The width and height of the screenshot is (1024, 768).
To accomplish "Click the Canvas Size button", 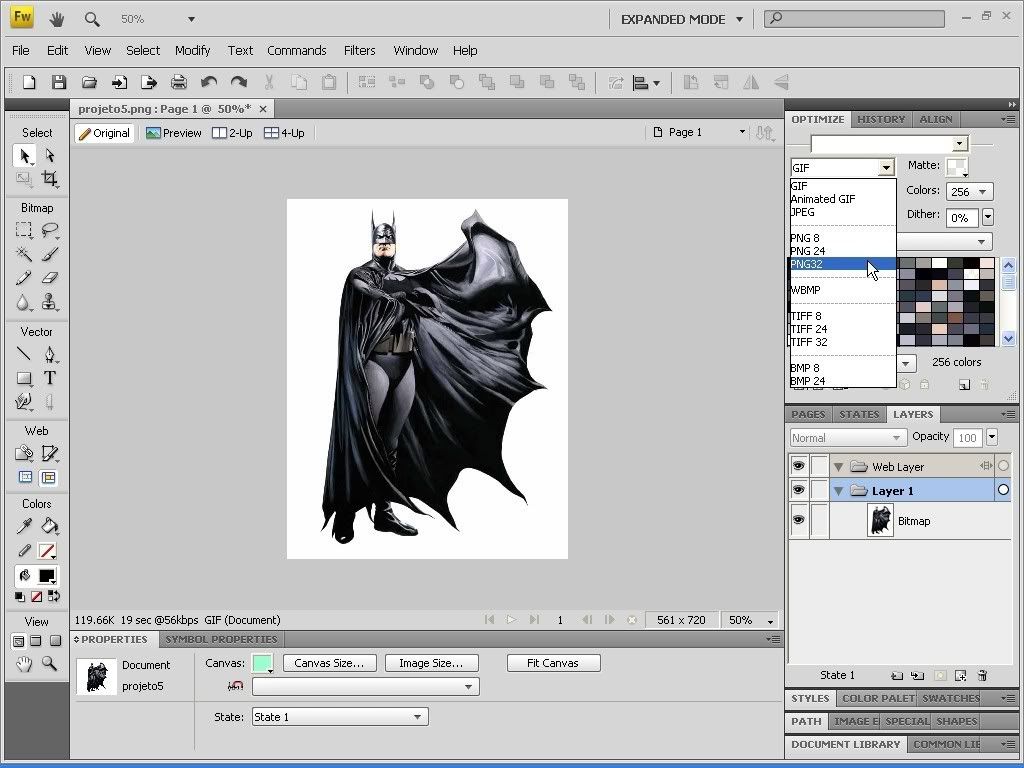I will point(329,663).
